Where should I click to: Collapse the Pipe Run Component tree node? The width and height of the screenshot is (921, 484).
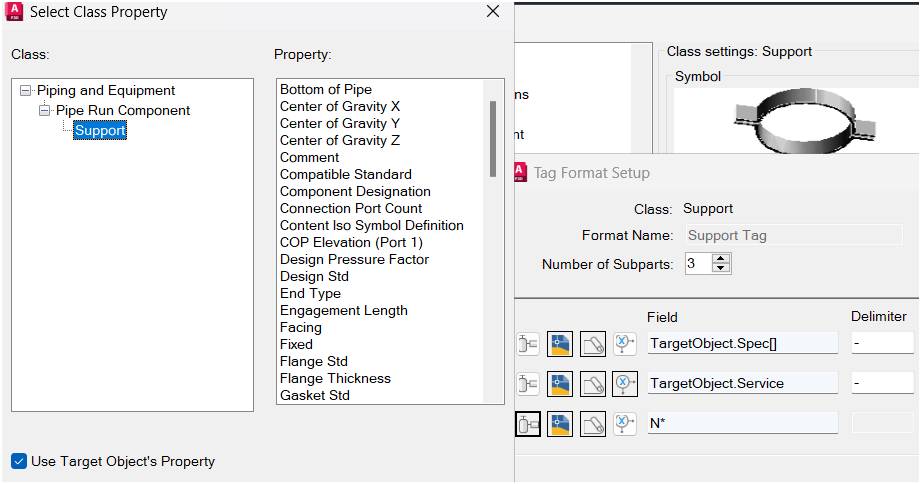click(45, 110)
